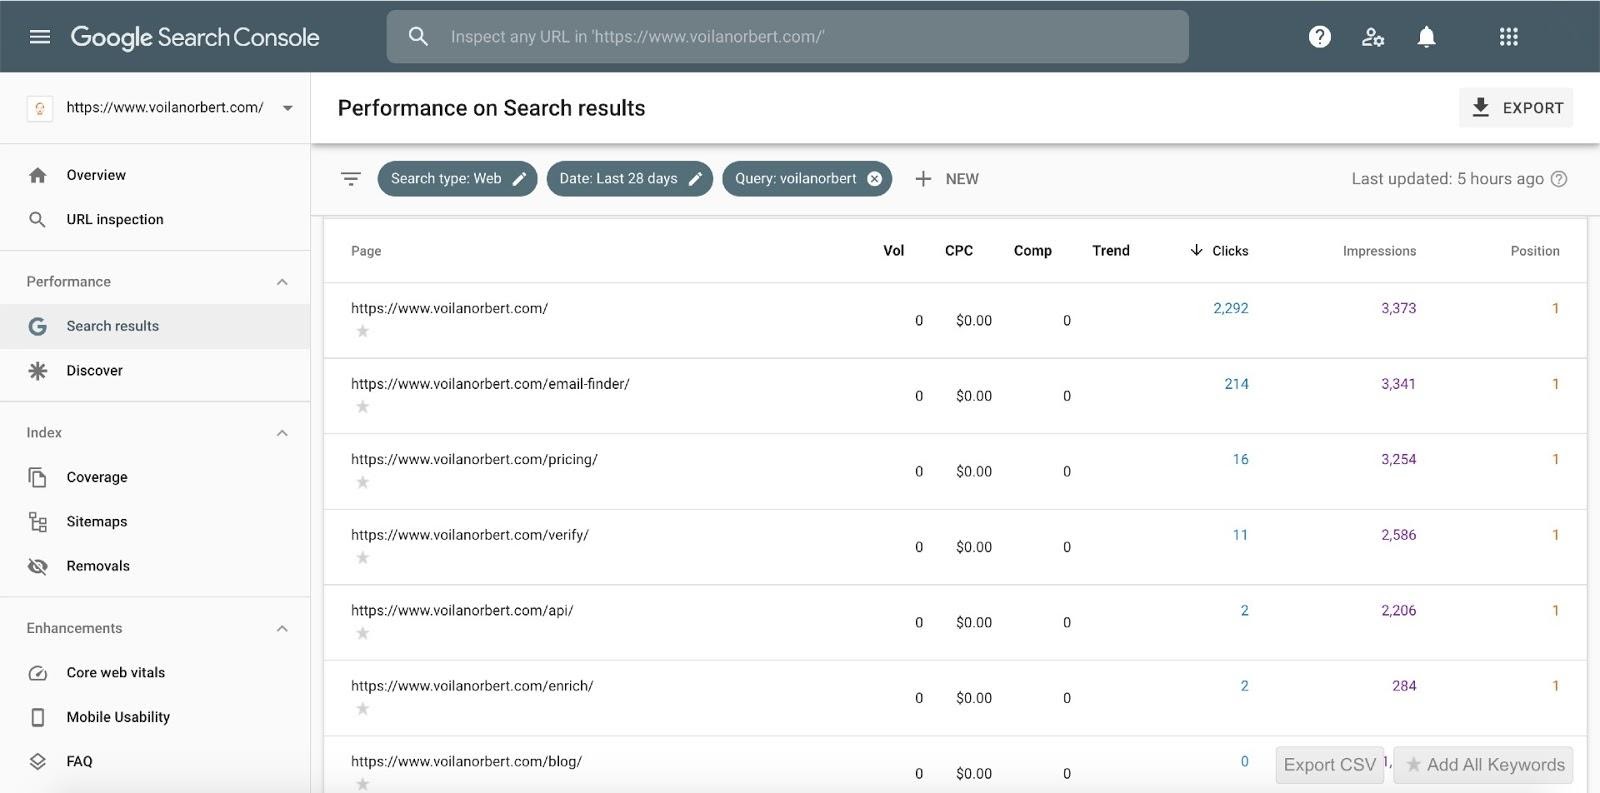
Task: Click the email-finder page URL
Action: point(490,384)
